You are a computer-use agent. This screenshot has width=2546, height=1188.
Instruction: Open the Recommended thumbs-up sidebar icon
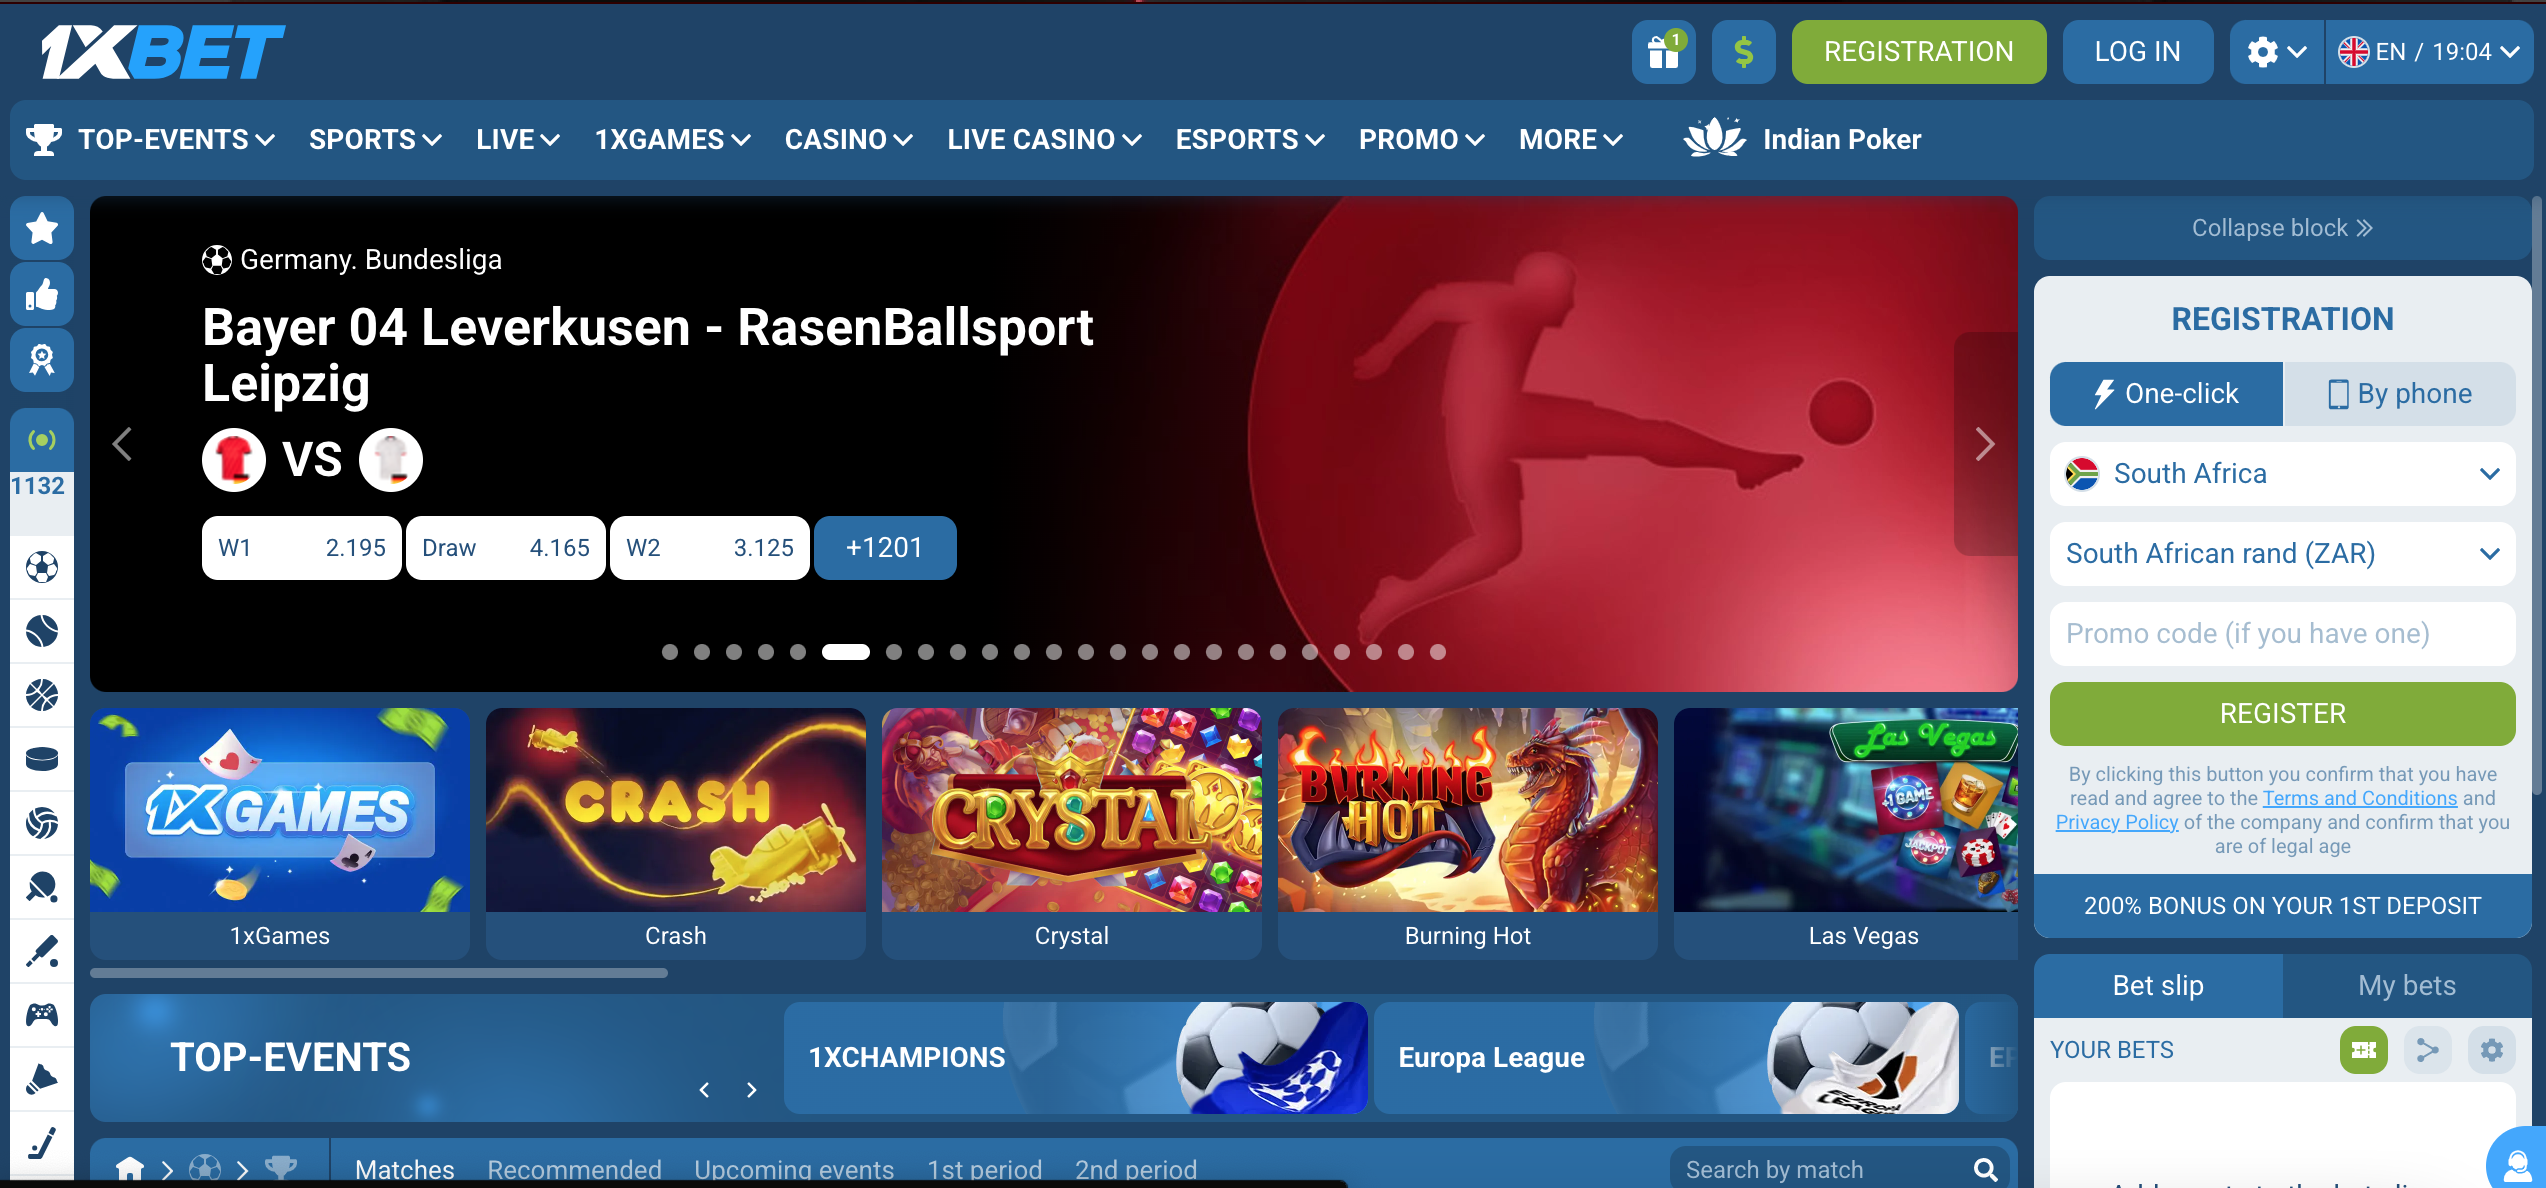point(42,294)
